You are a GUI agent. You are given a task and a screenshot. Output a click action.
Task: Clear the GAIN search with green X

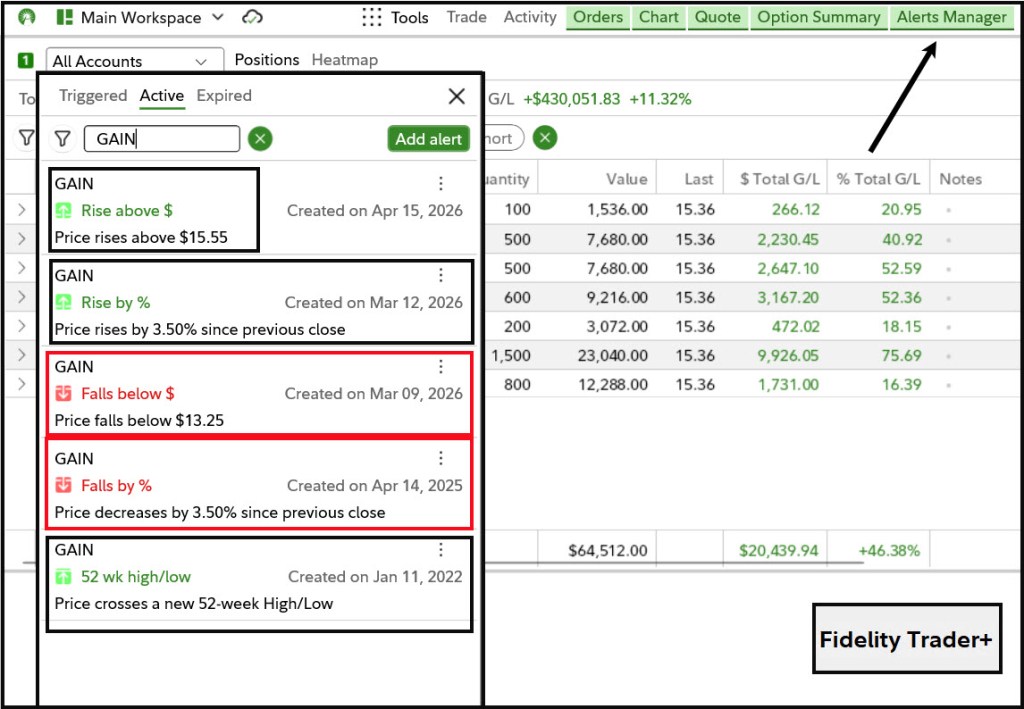pyautogui.click(x=260, y=139)
